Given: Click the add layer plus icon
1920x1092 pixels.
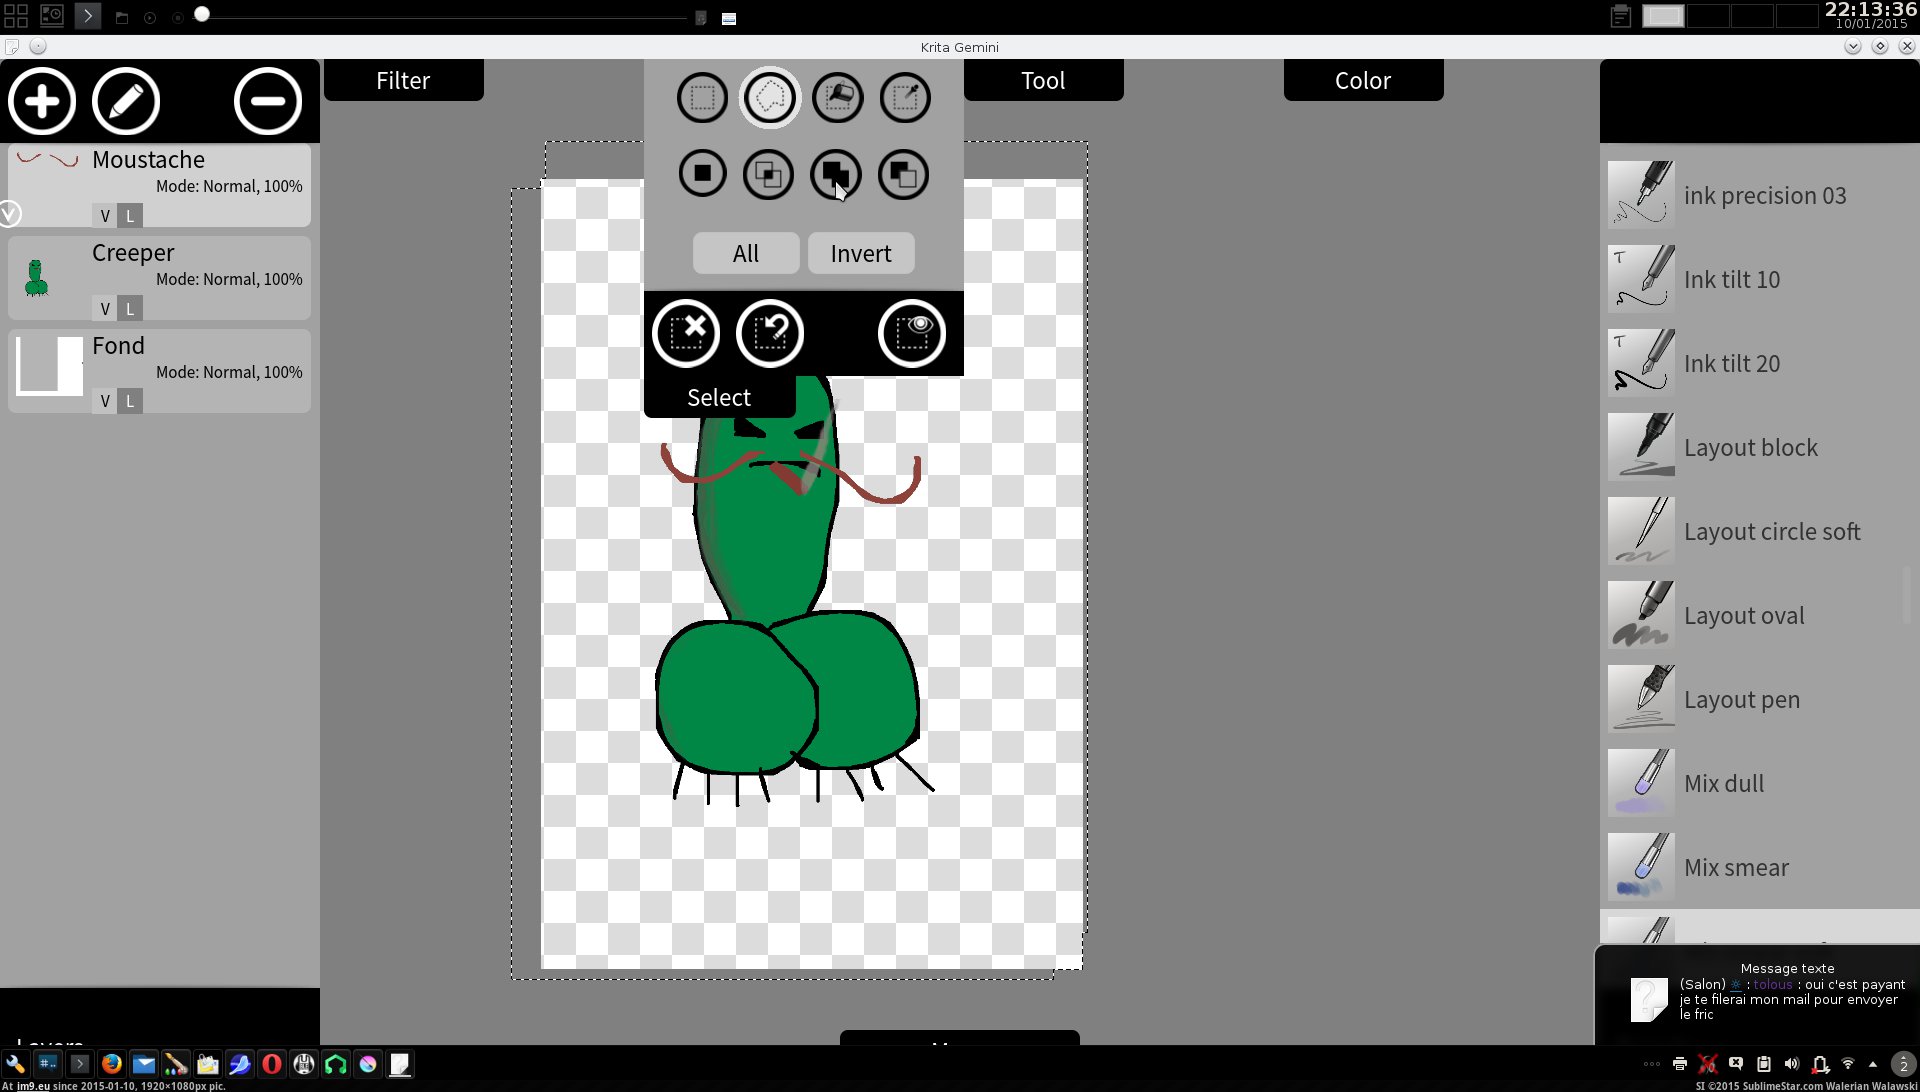Looking at the screenshot, I should point(42,101).
